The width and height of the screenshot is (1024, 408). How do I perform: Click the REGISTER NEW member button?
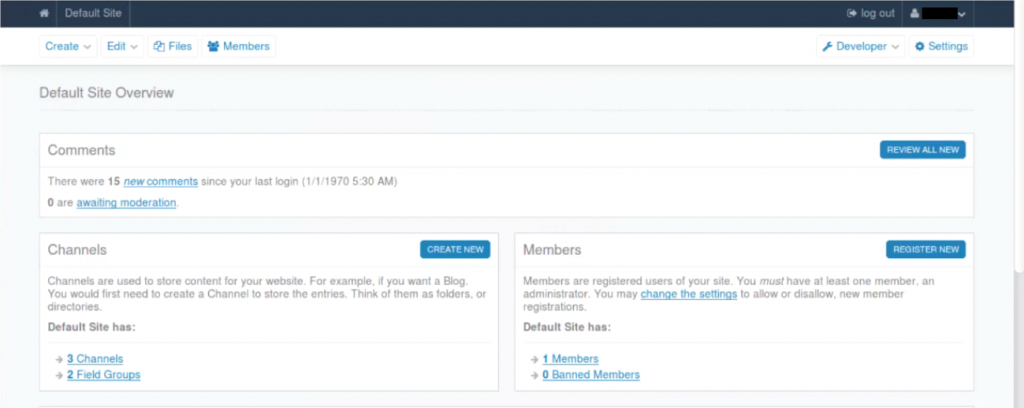(x=925, y=249)
